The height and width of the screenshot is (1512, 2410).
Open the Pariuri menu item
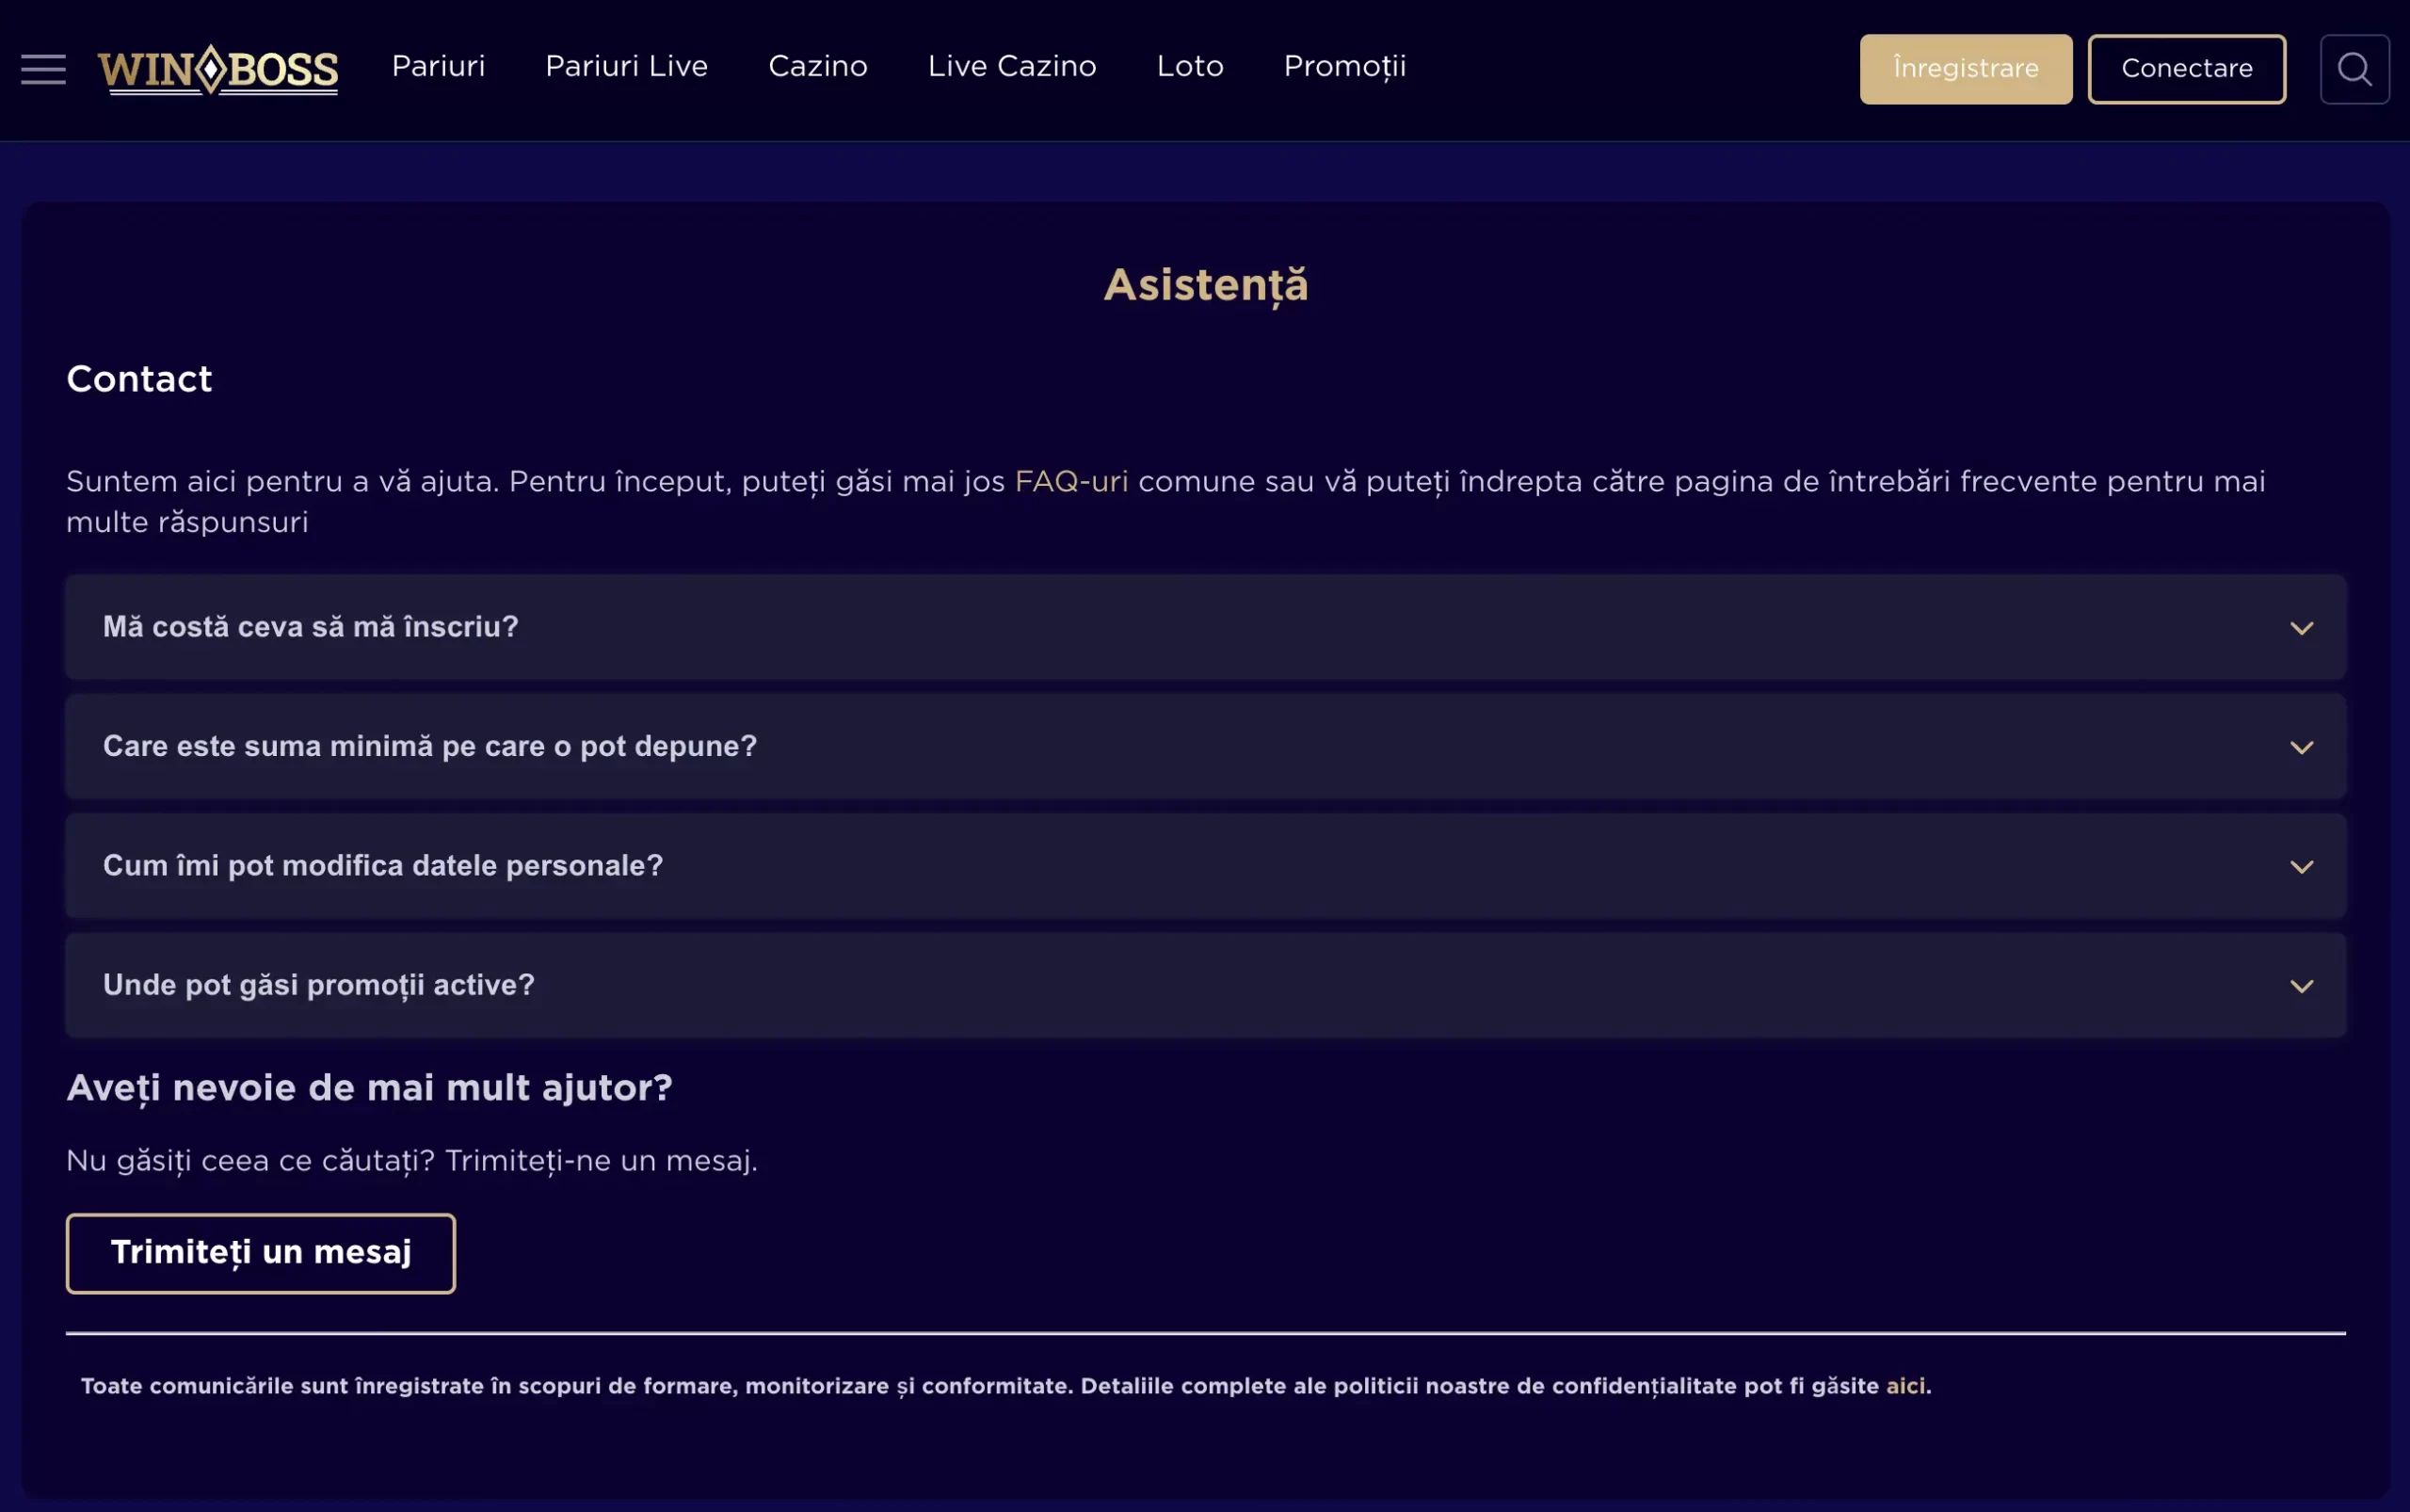pos(438,66)
